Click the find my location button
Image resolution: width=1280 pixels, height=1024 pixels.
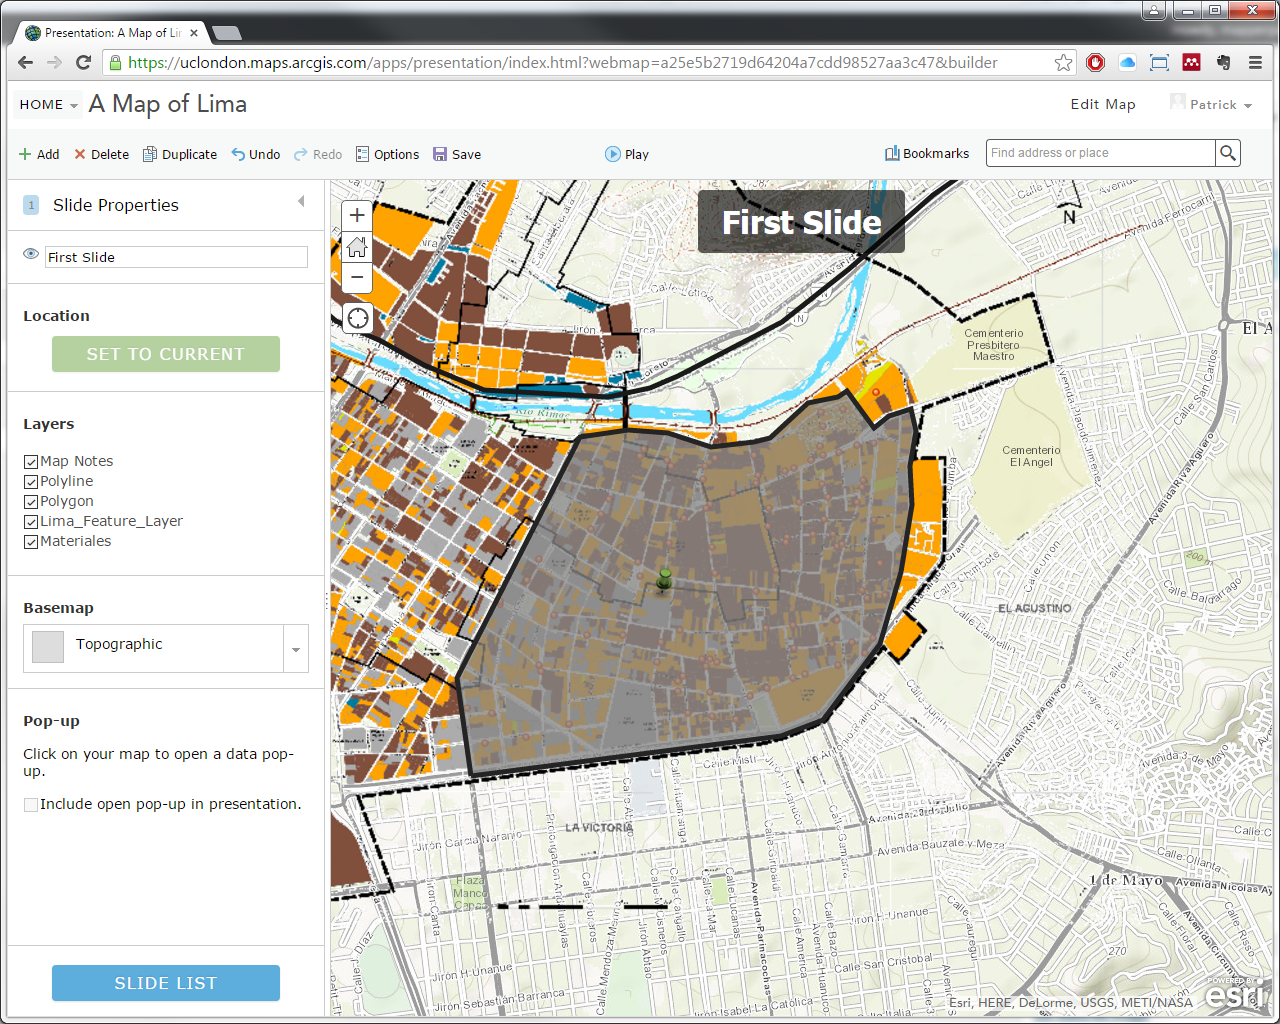(x=357, y=318)
